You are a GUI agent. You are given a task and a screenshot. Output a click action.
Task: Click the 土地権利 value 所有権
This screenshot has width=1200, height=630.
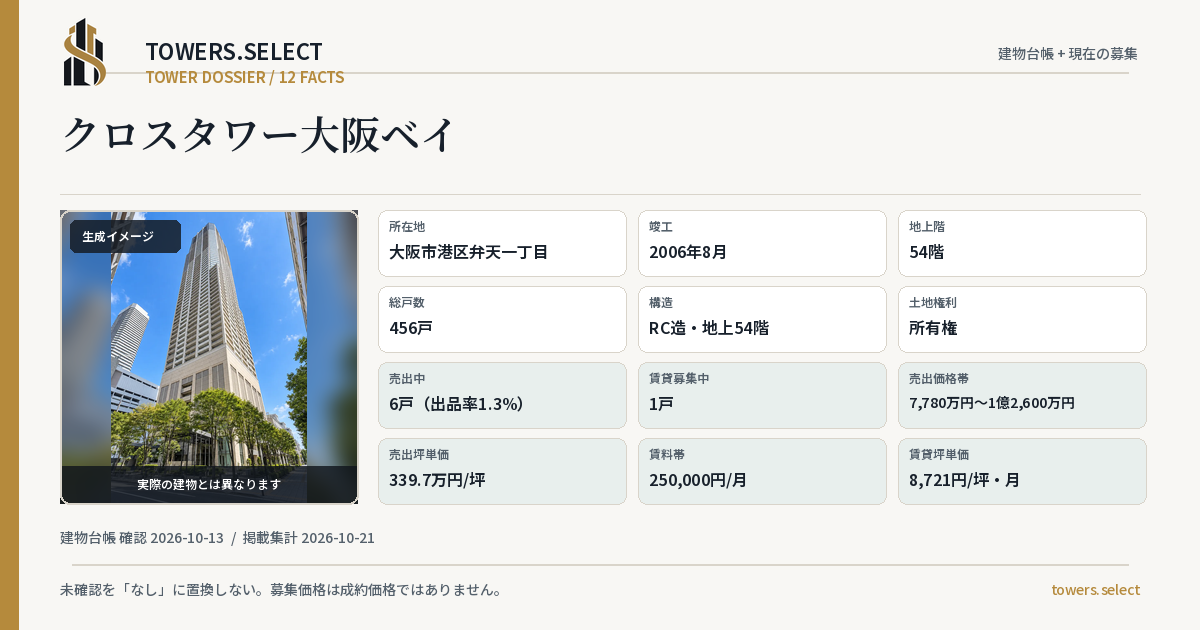[x=934, y=328]
